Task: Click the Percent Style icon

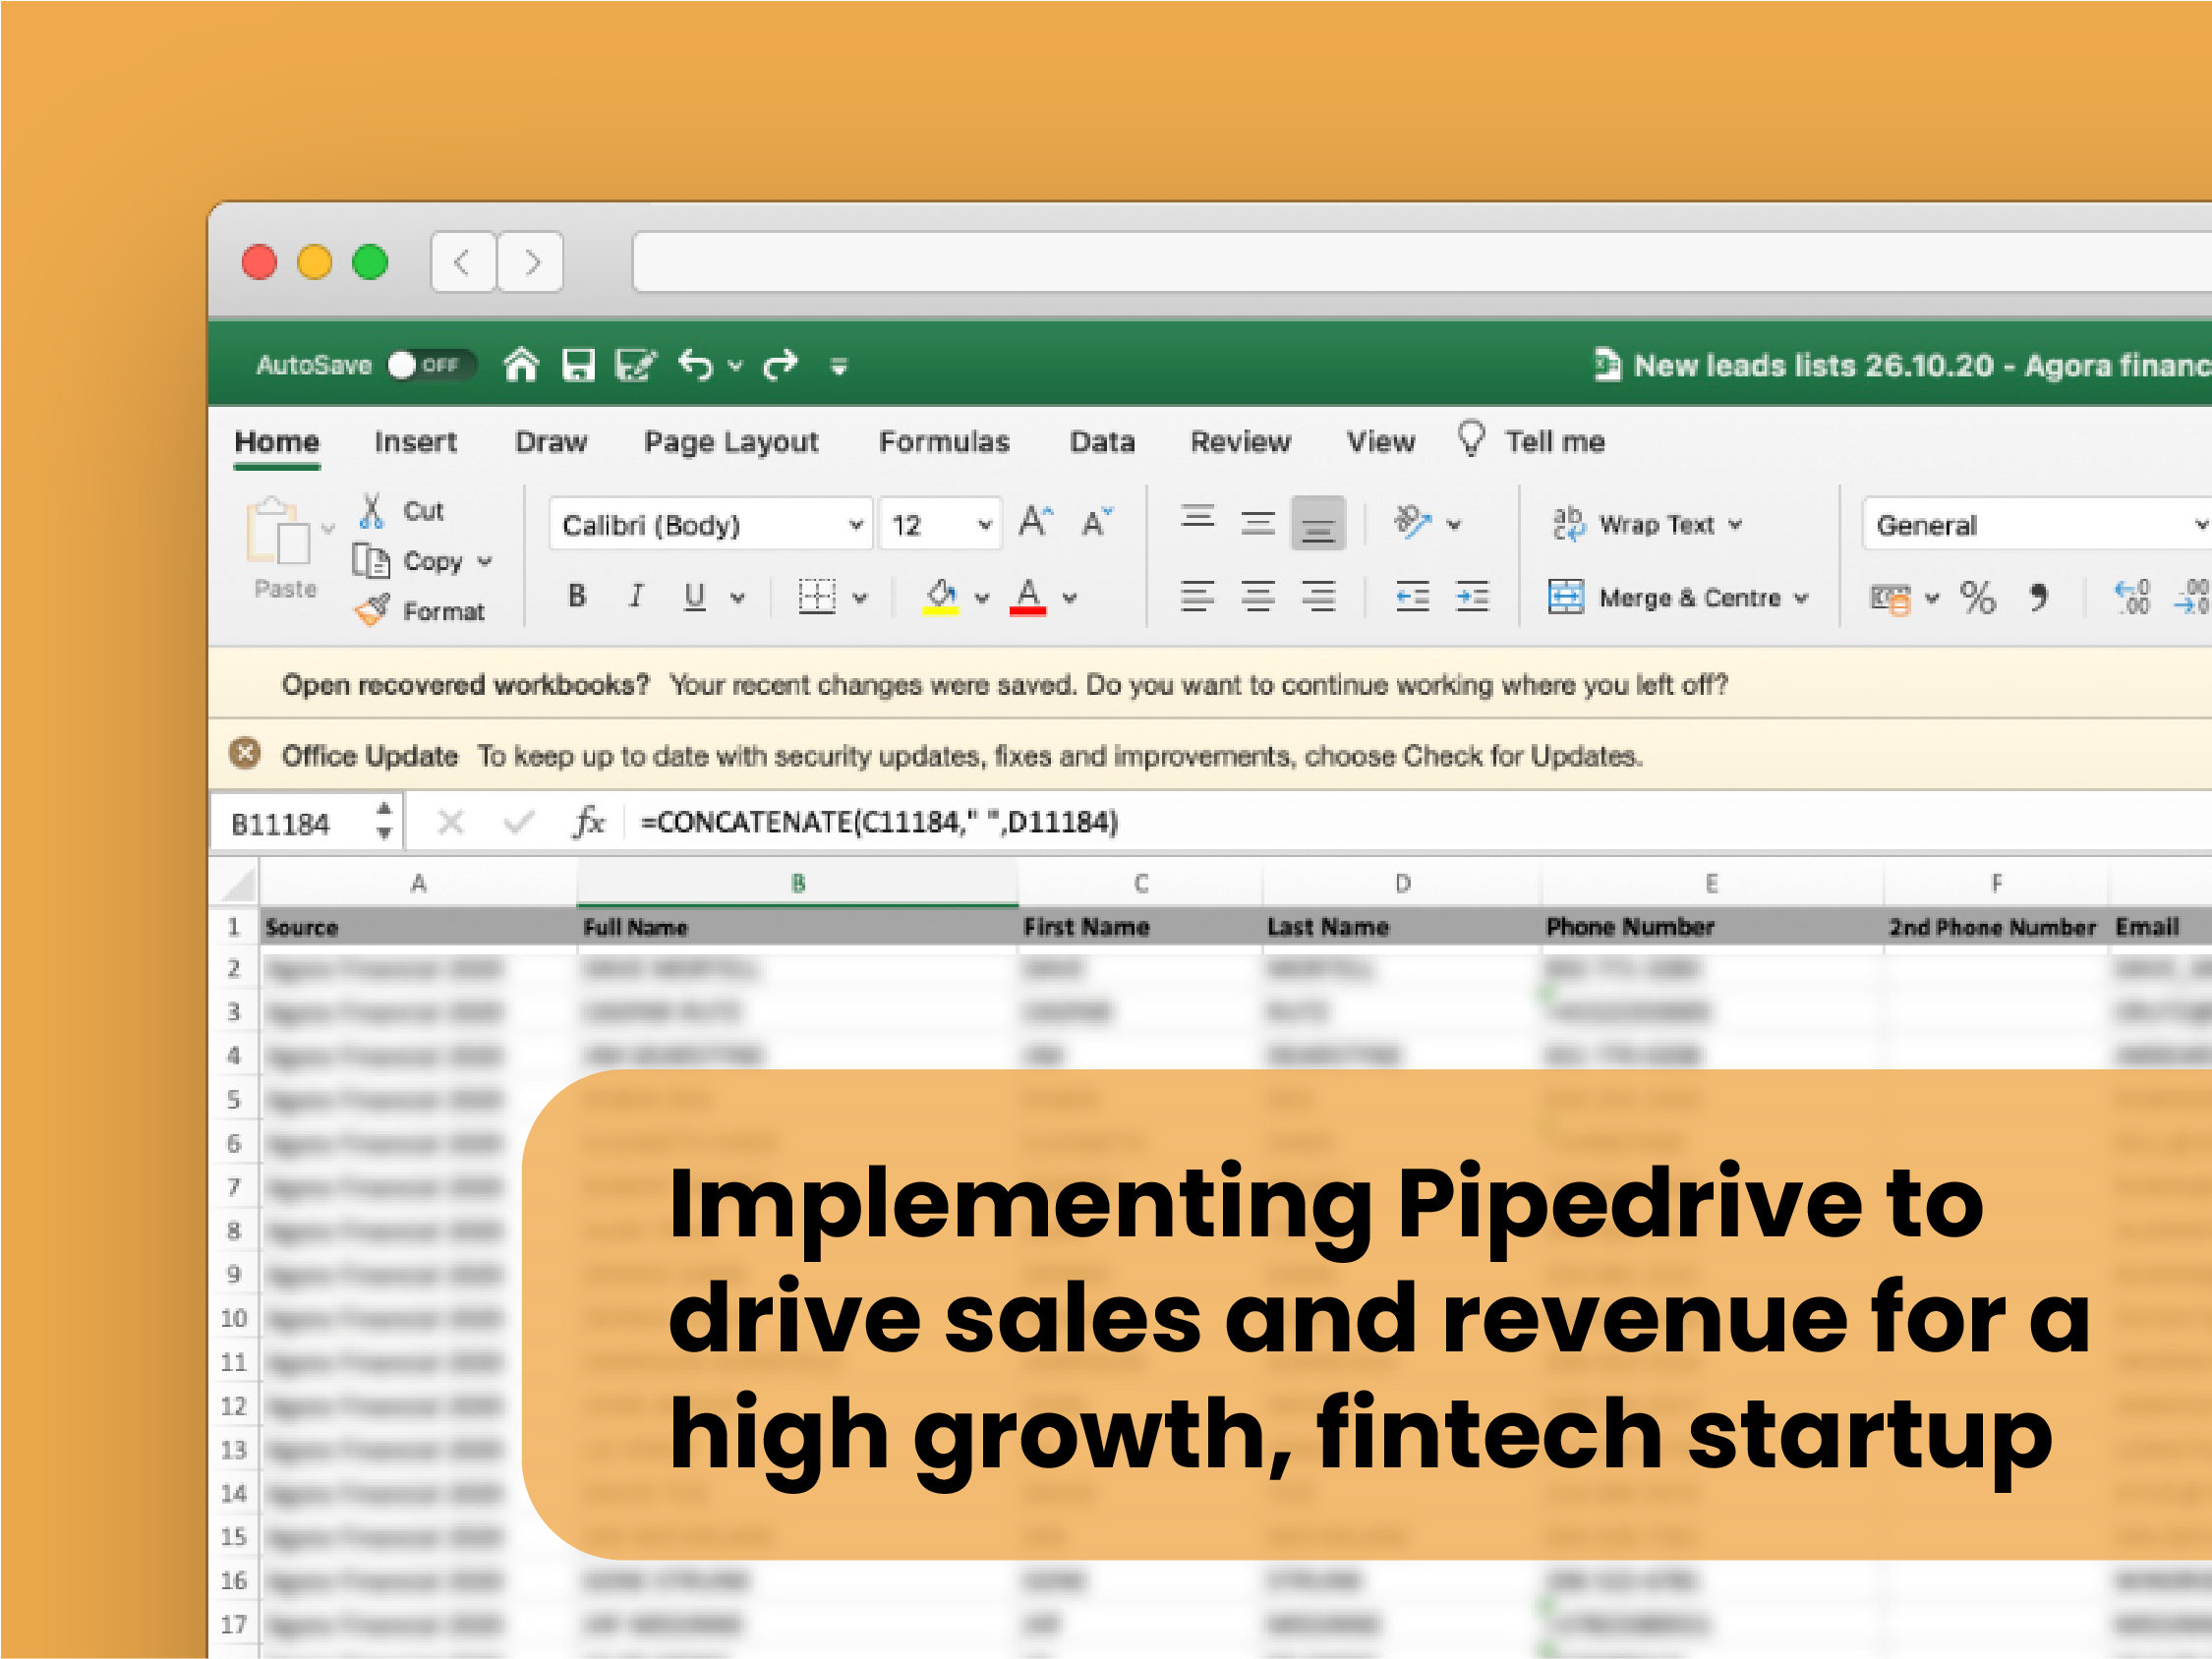Action: pyautogui.click(x=1977, y=597)
